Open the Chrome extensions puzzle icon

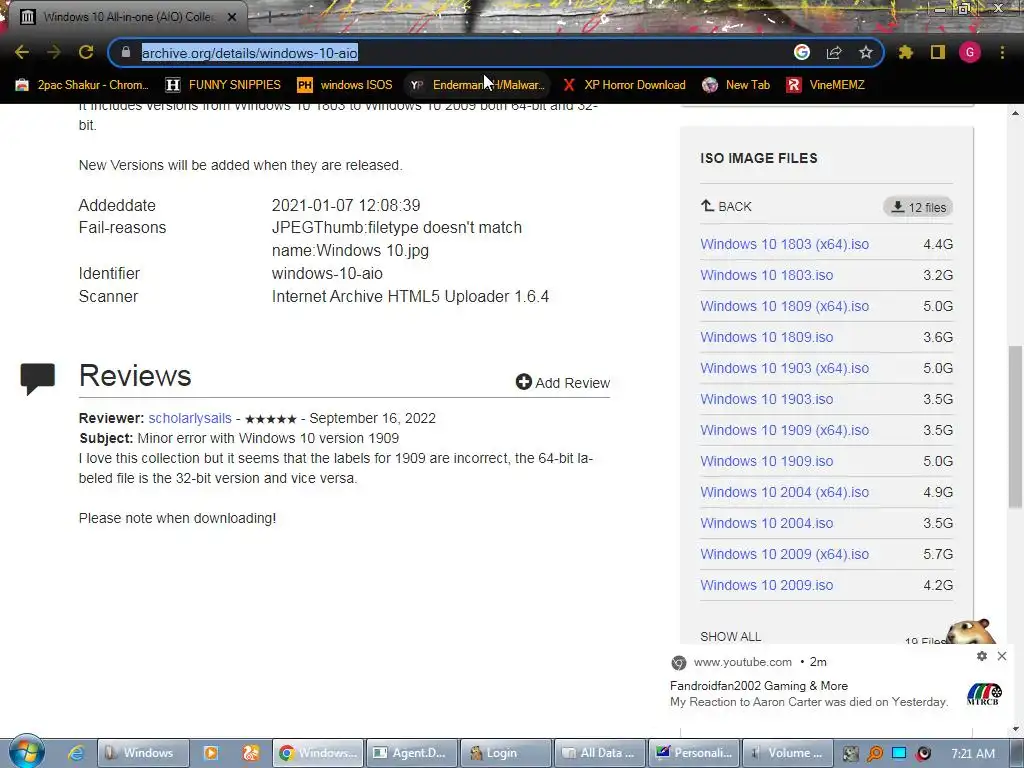pyautogui.click(x=906, y=52)
